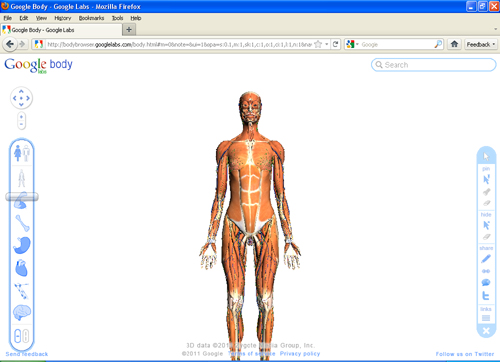
Task: Click the eraser icon under pin section
Action: [x=486, y=203]
